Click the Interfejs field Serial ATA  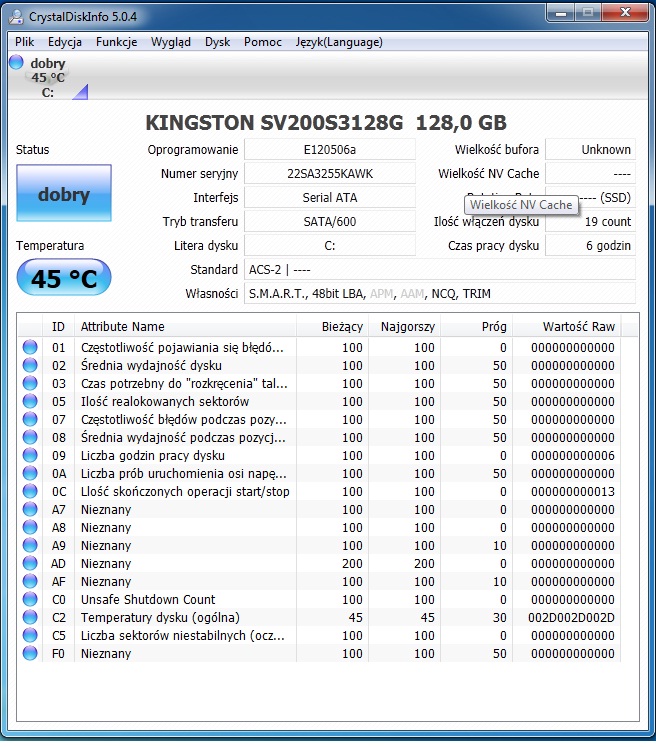(x=330, y=197)
